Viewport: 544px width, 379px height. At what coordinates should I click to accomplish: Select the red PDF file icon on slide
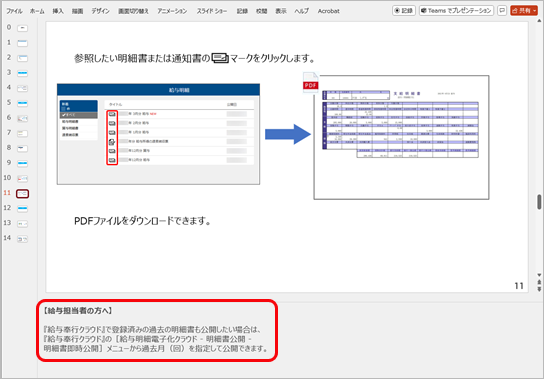(311, 82)
